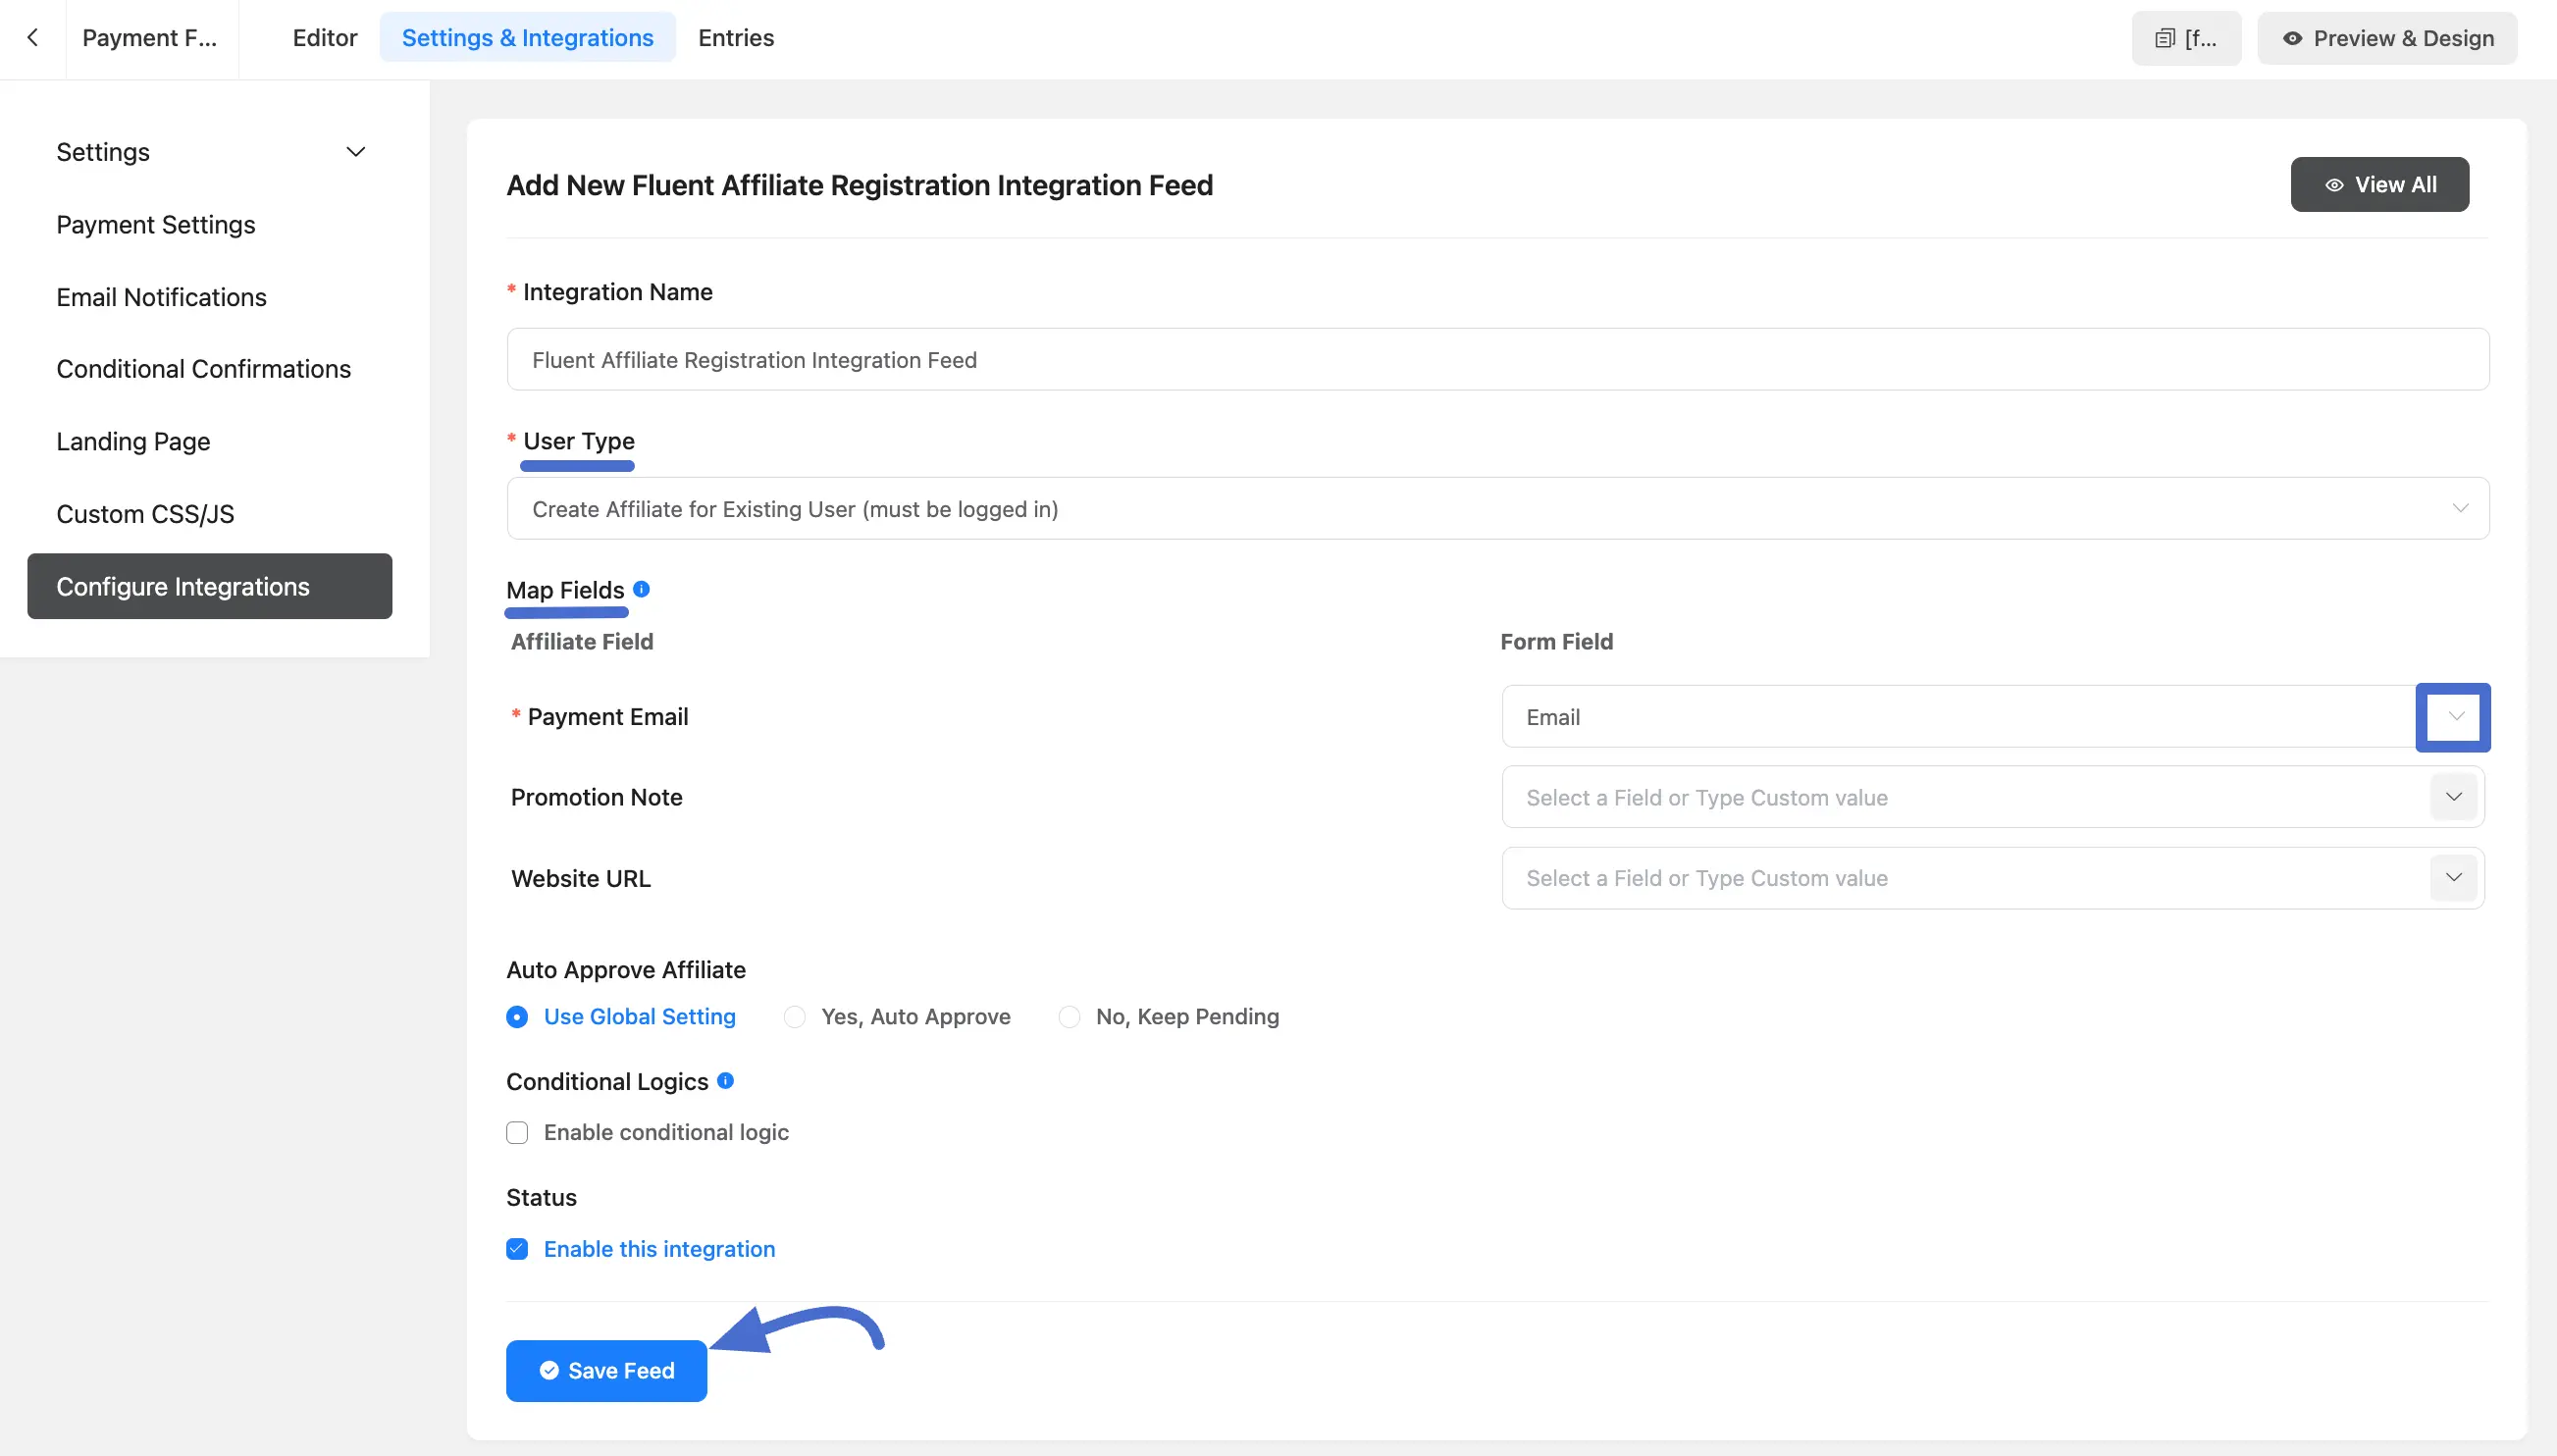Open the Map Fields info tooltip icon
This screenshot has height=1456, width=2557.
click(643, 588)
